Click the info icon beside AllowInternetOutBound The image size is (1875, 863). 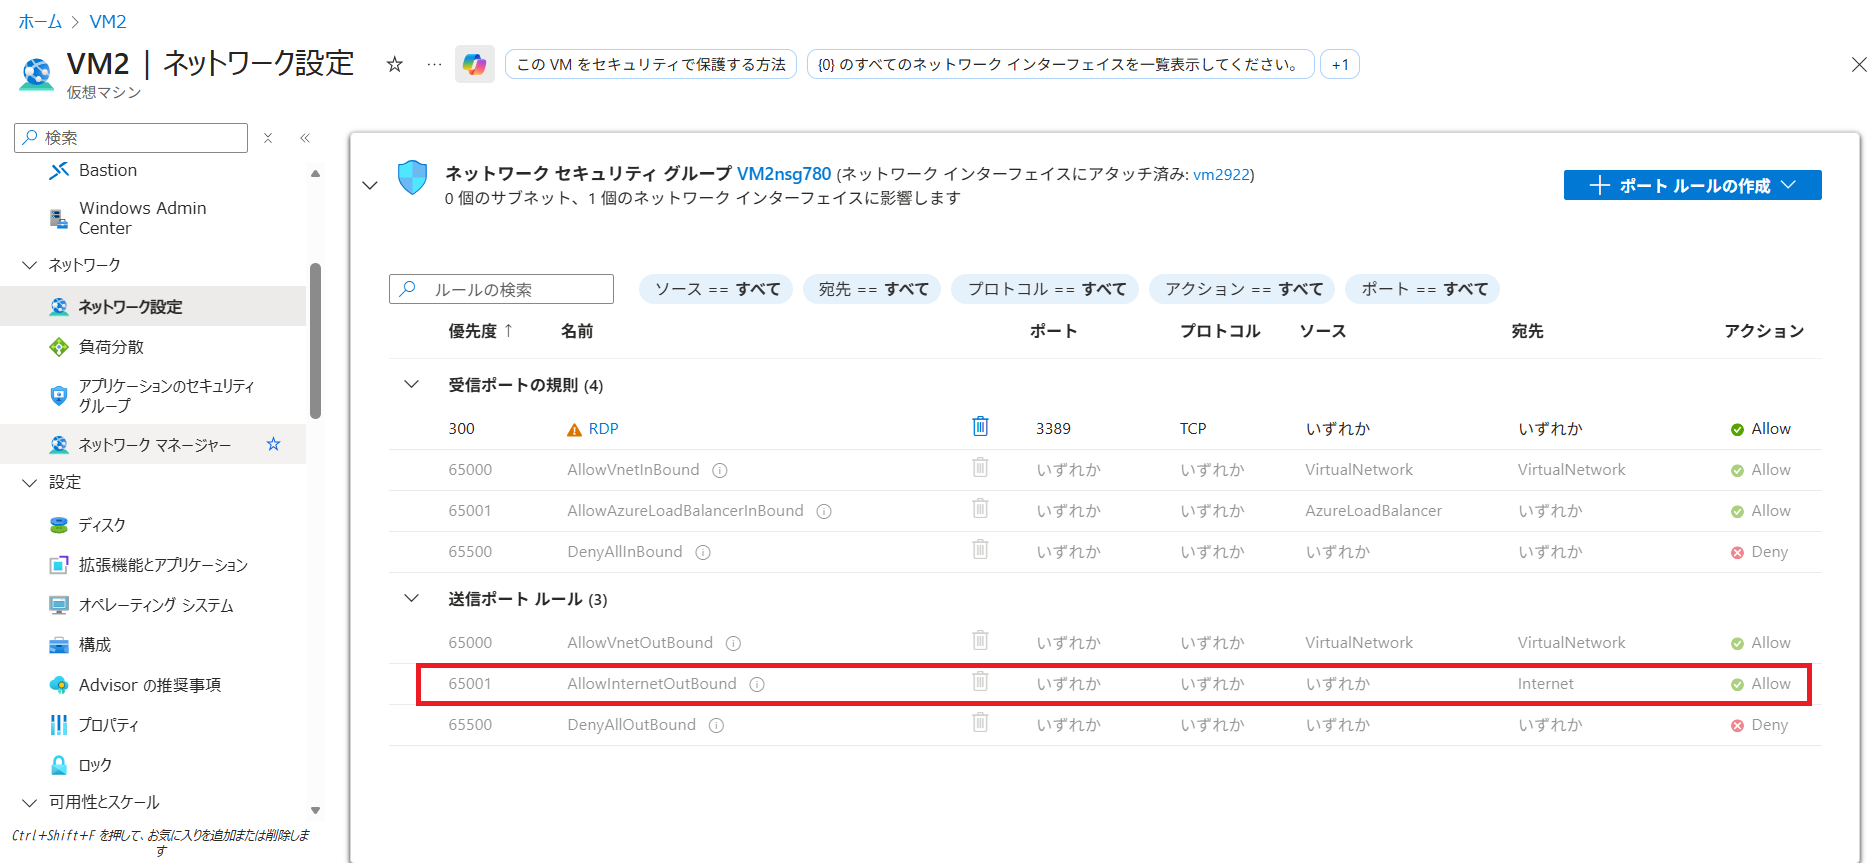pyautogui.click(x=757, y=685)
